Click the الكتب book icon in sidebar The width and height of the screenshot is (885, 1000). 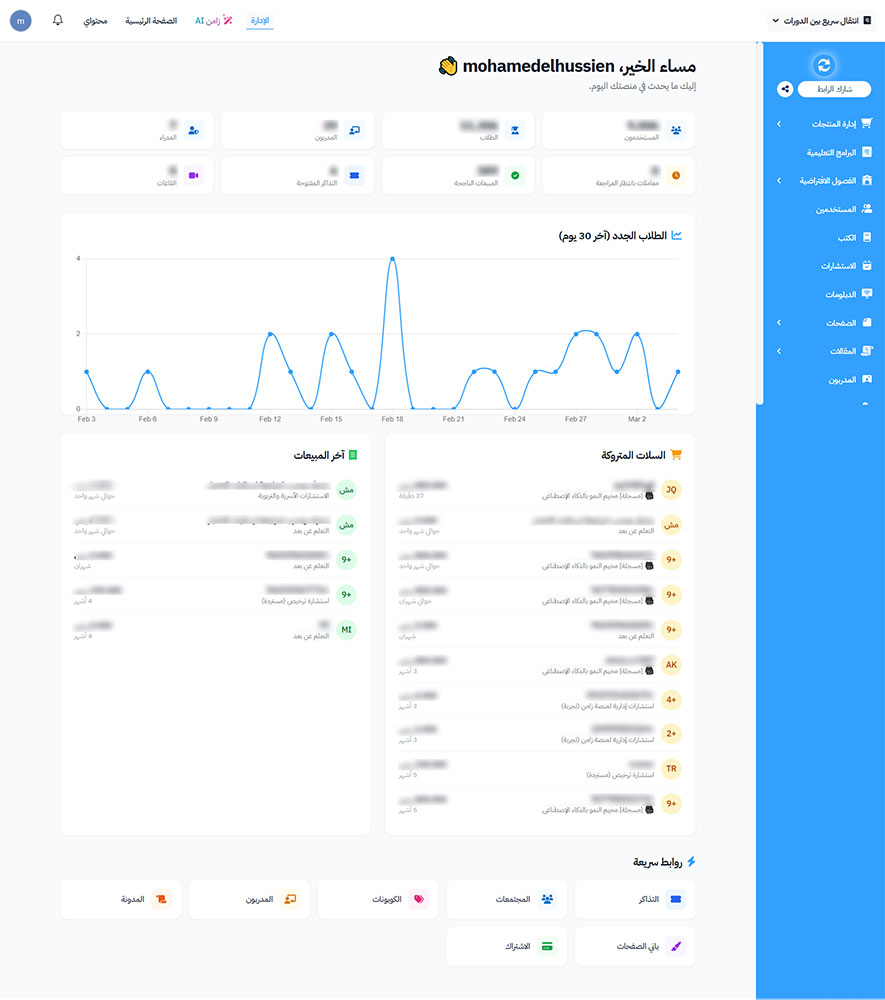tap(867, 238)
